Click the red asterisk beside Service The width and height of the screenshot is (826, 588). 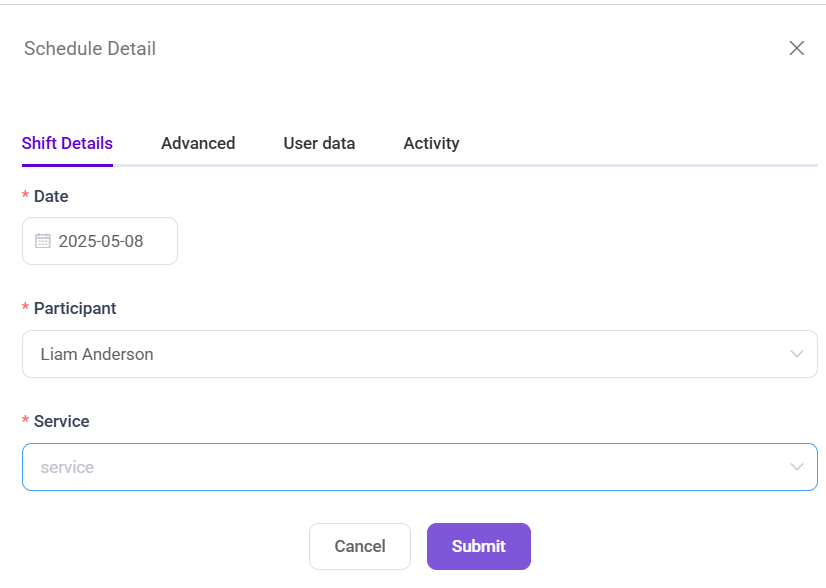pos(25,423)
